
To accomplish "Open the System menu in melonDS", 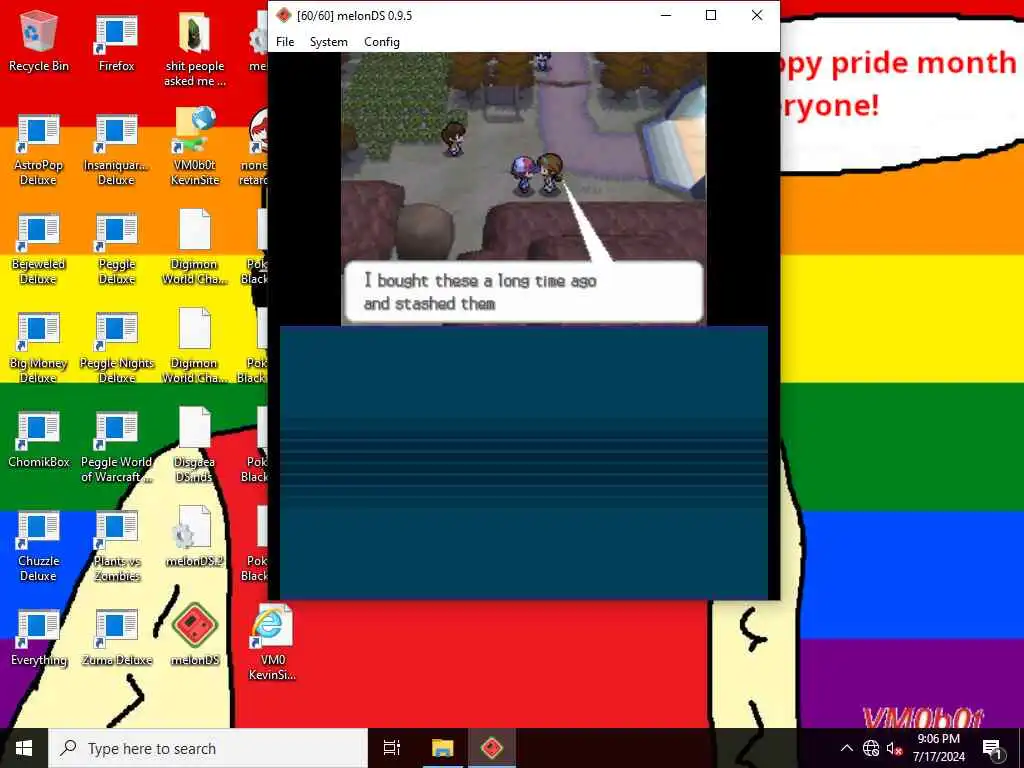I will click(x=328, y=42).
